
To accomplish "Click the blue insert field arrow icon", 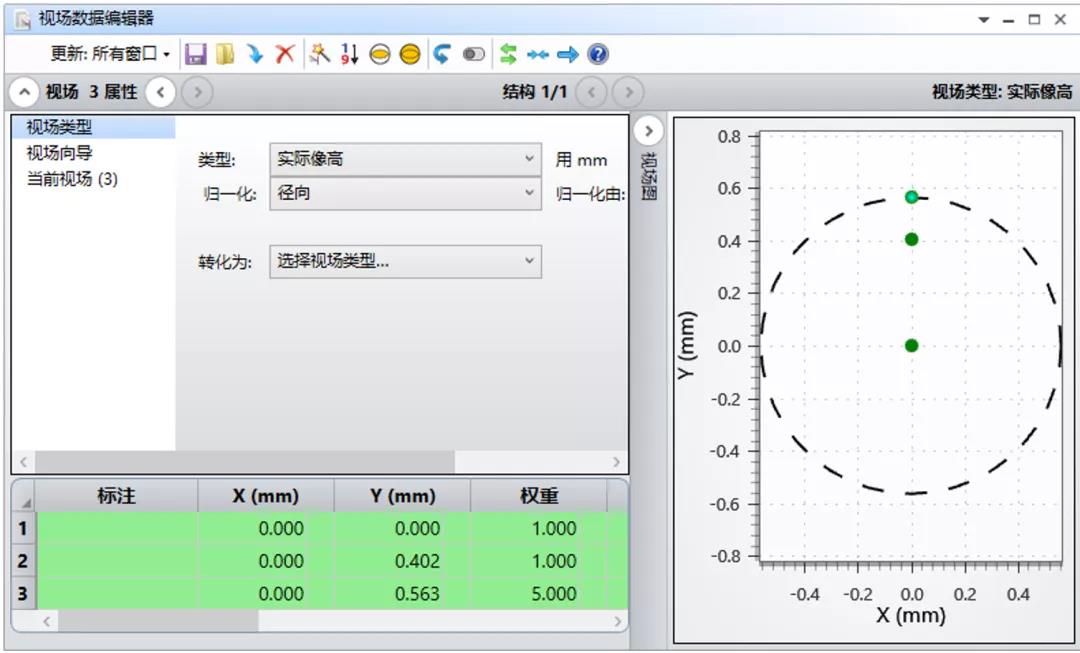I will pos(255,54).
